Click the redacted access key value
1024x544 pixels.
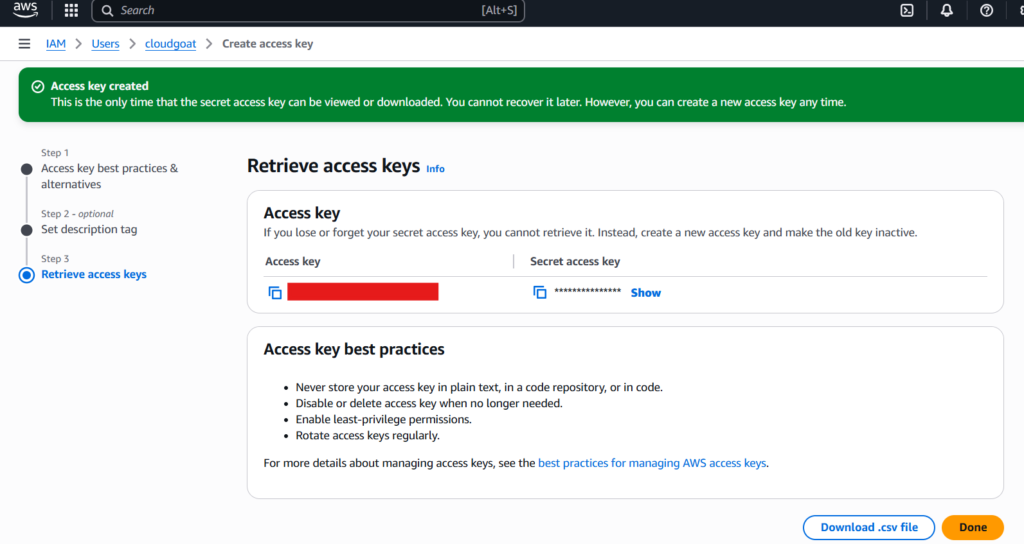[x=362, y=291]
